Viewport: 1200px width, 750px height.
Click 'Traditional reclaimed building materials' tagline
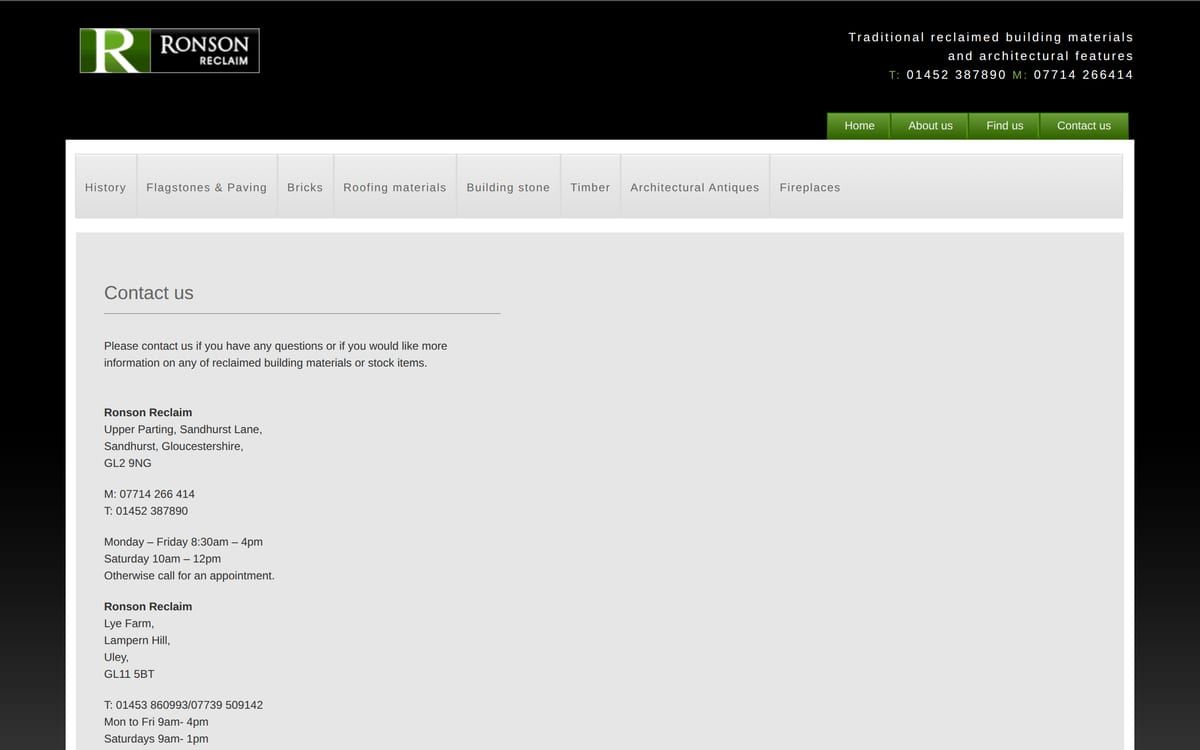pyautogui.click(x=991, y=37)
